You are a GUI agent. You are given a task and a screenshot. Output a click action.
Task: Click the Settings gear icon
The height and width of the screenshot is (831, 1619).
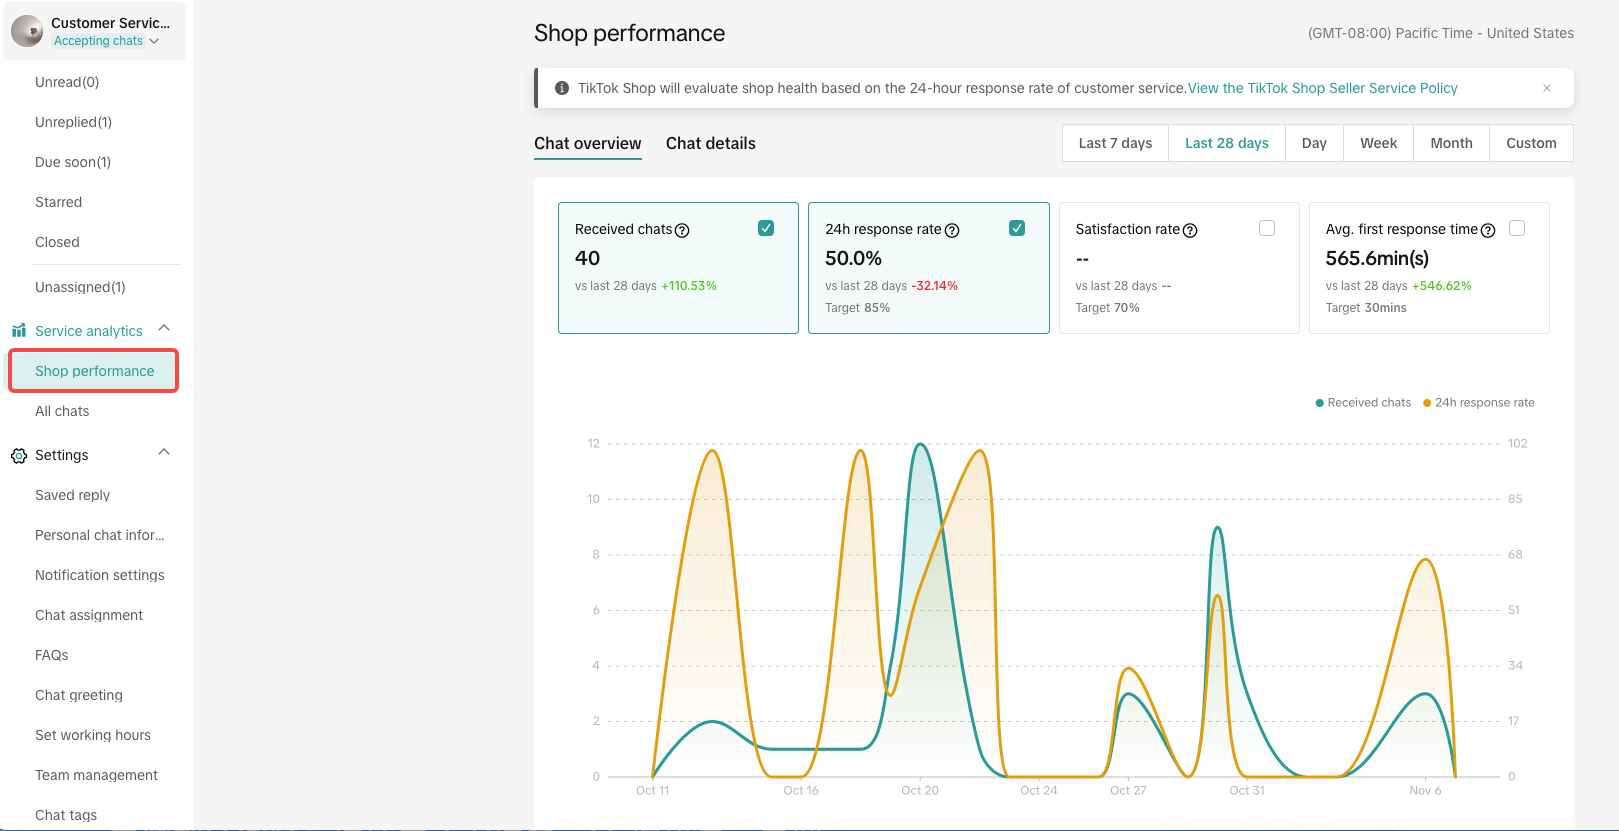(x=19, y=456)
